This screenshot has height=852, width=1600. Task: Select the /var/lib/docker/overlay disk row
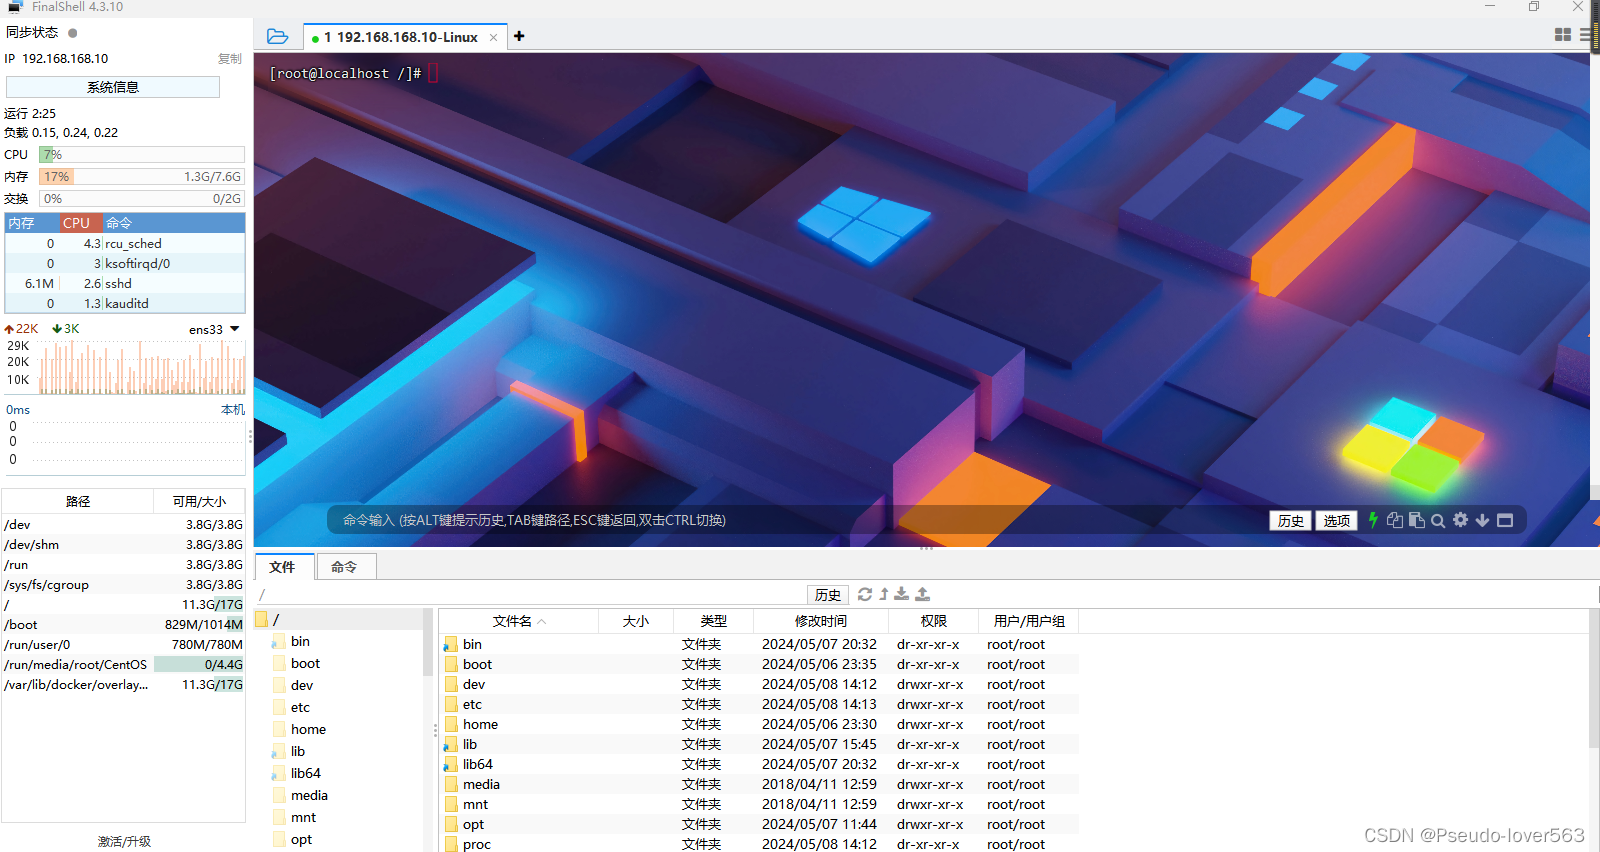point(123,685)
